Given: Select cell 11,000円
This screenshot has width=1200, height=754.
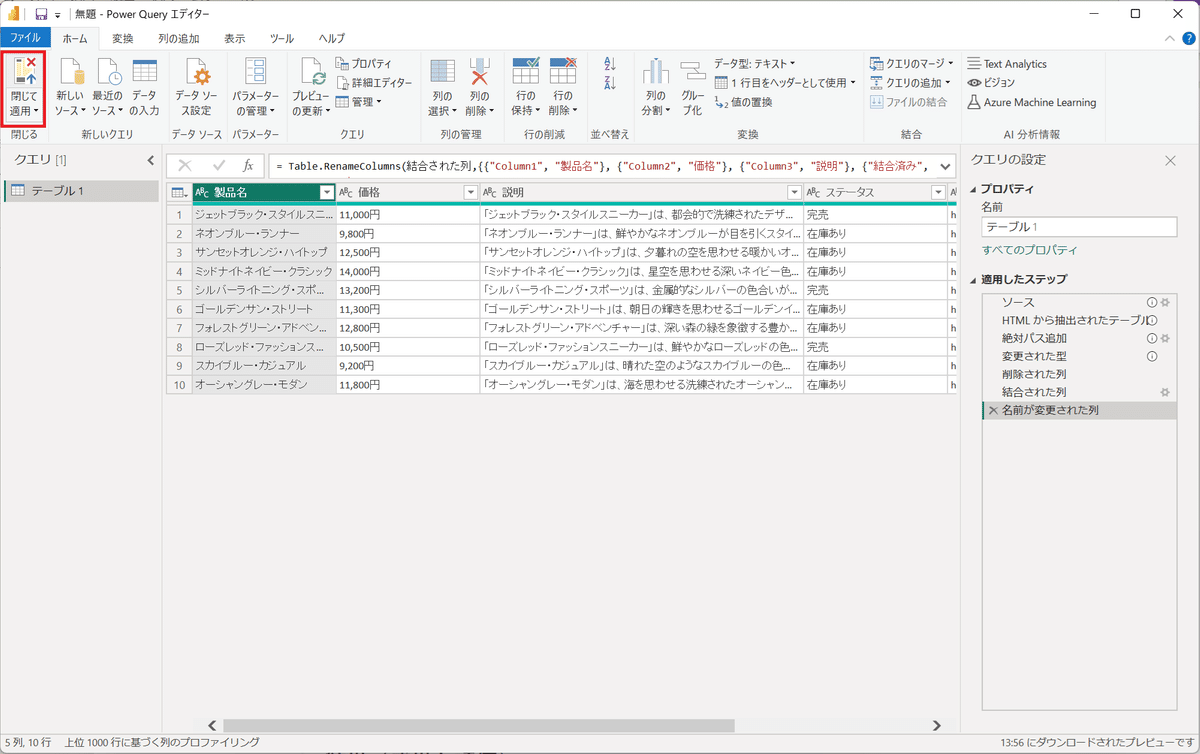Looking at the screenshot, I should 408,215.
